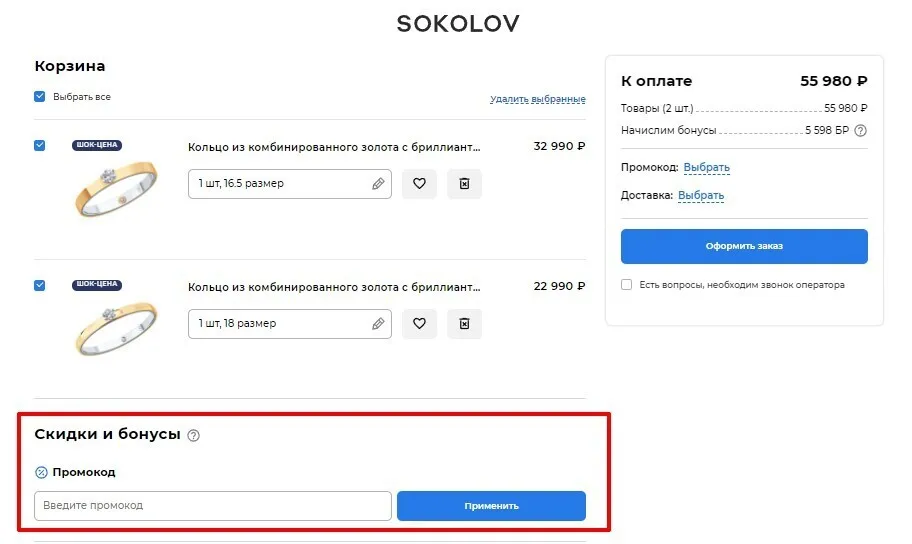Uncheck the first ring's checkbox
Screen dimensions: 912x544
point(40,145)
